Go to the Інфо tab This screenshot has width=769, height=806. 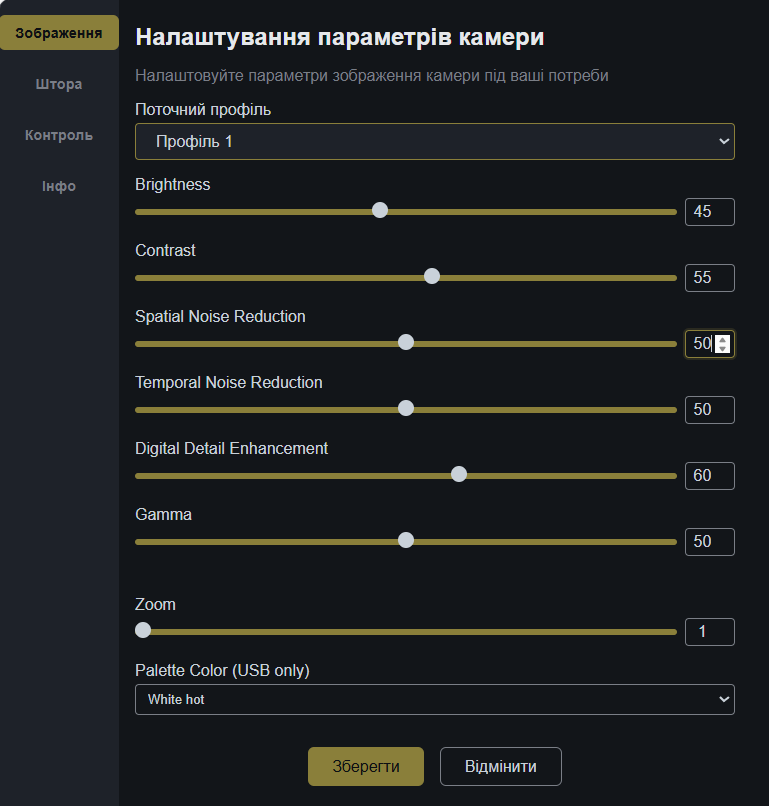pos(59,186)
